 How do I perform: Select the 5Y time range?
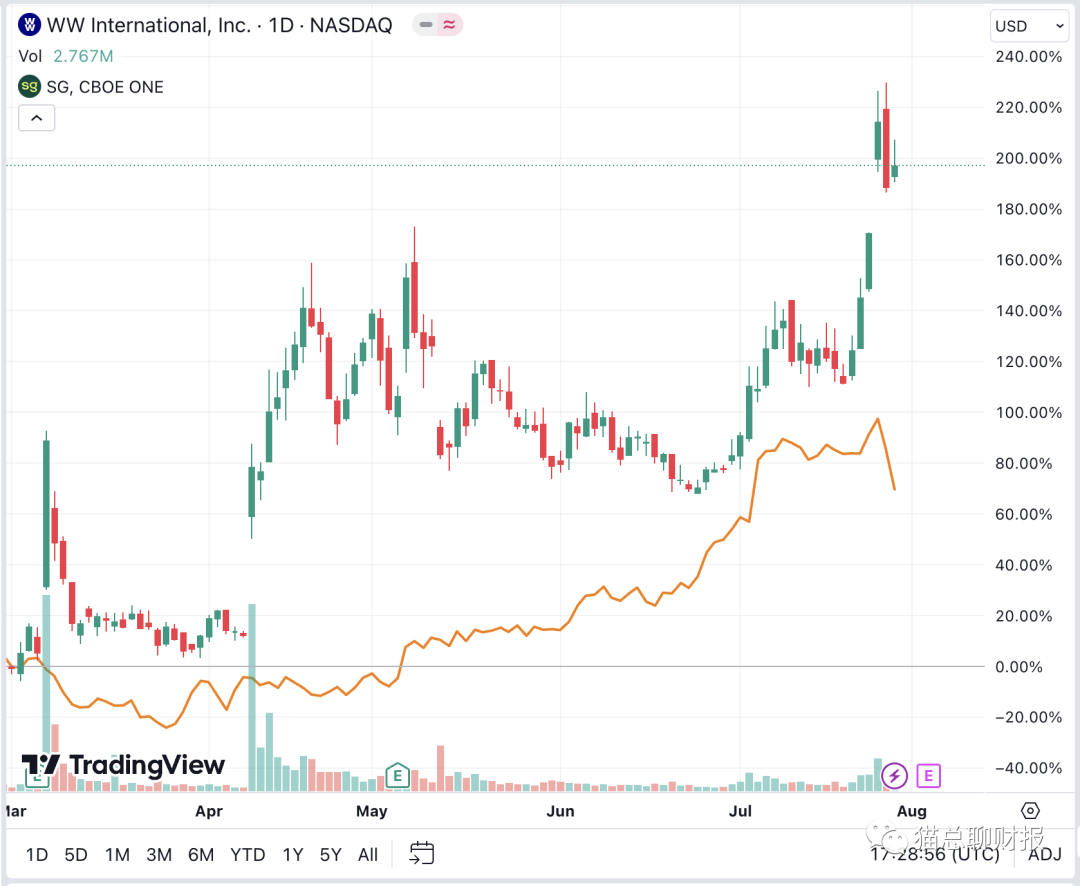point(331,854)
